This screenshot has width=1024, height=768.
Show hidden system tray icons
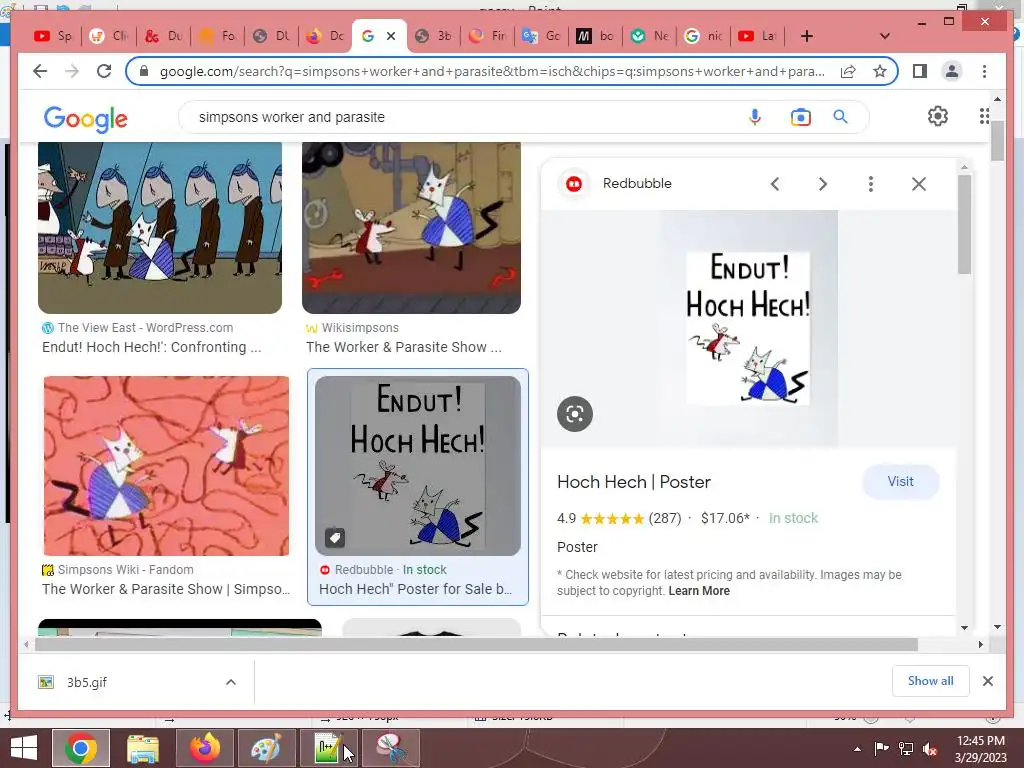tap(857, 749)
